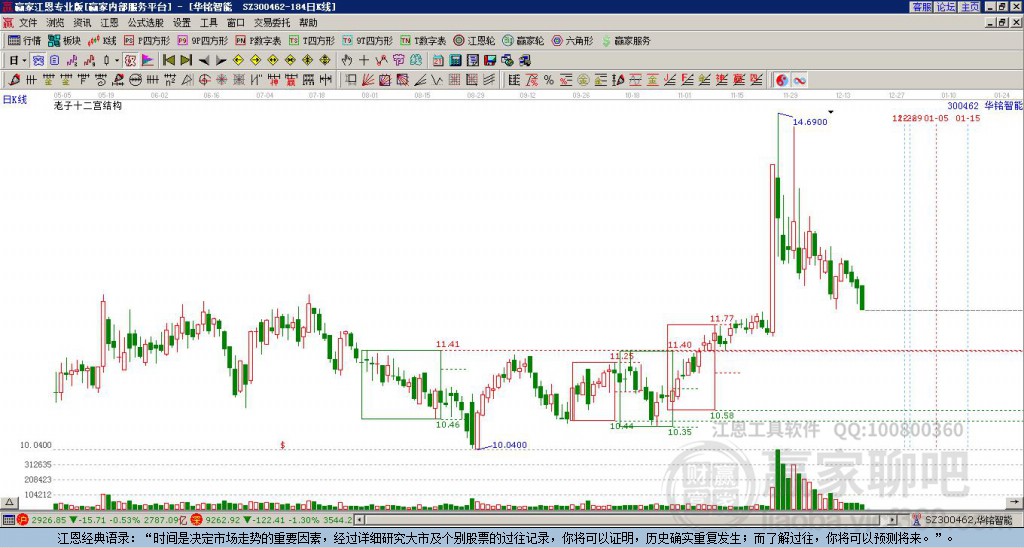Click the 14.6900 high price label
Screen dimensions: 1024x548
810,121
